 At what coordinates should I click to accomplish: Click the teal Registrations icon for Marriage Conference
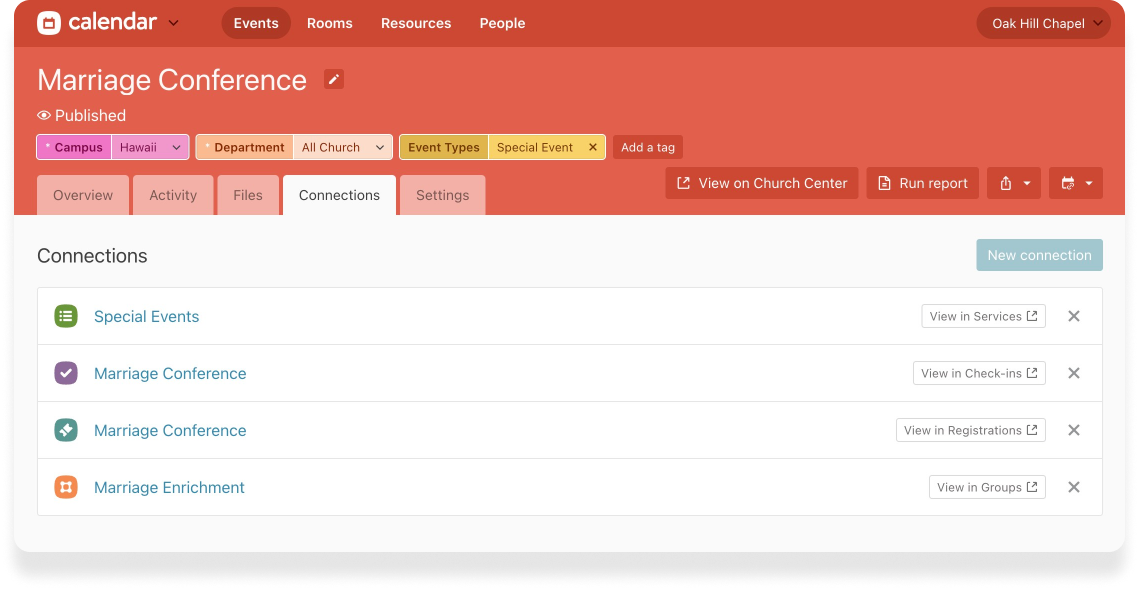tap(66, 430)
